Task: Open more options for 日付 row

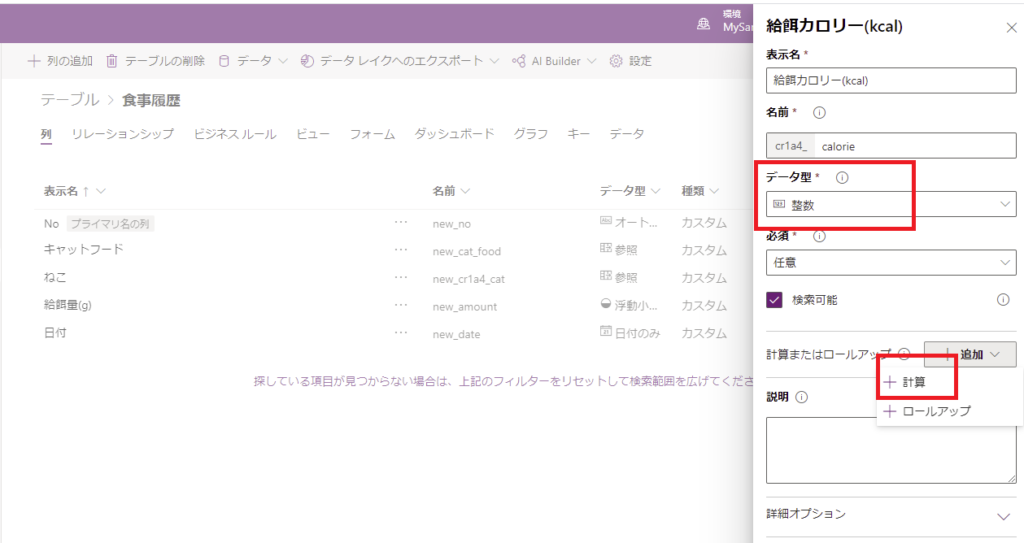Action: (x=401, y=333)
